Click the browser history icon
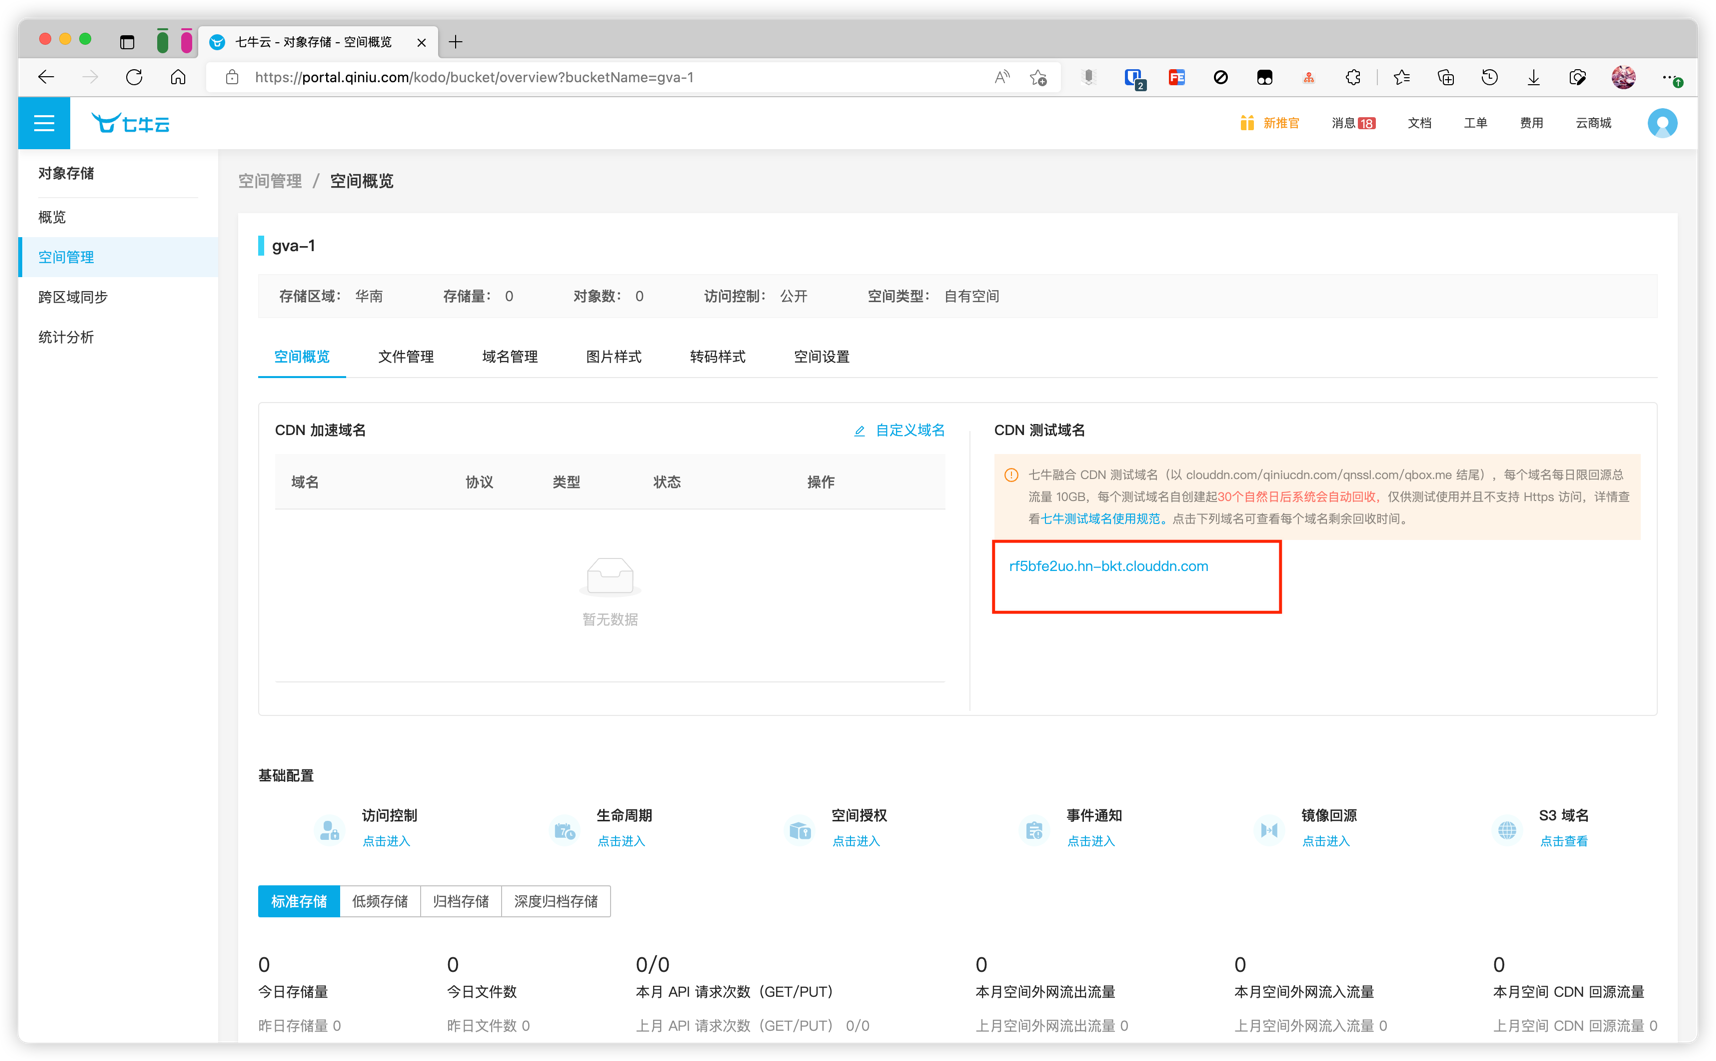The image size is (1716, 1061). 1489,77
